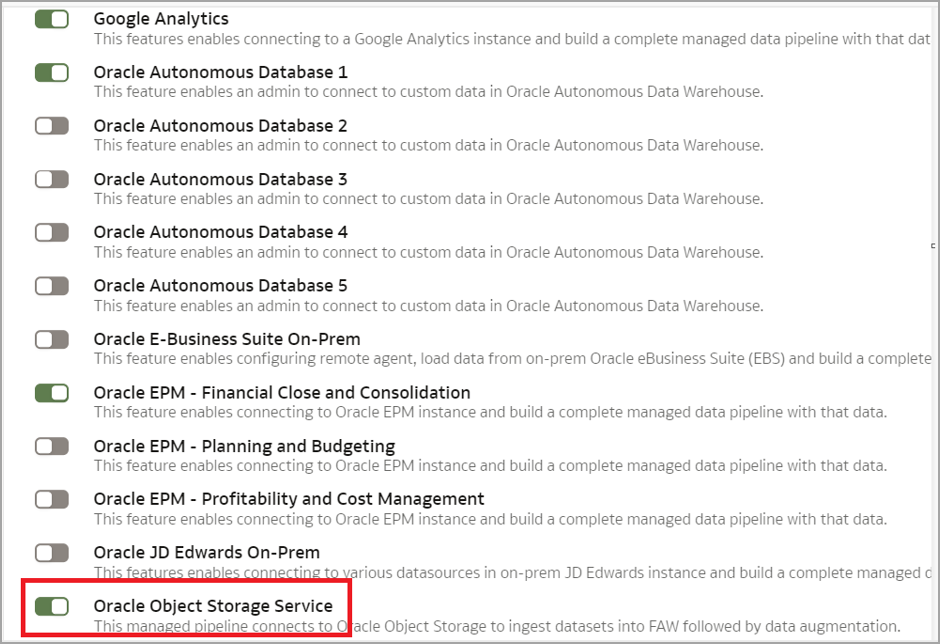Enable Oracle Autonomous Database 2 toggle
940x644 pixels.
[x=51, y=126]
